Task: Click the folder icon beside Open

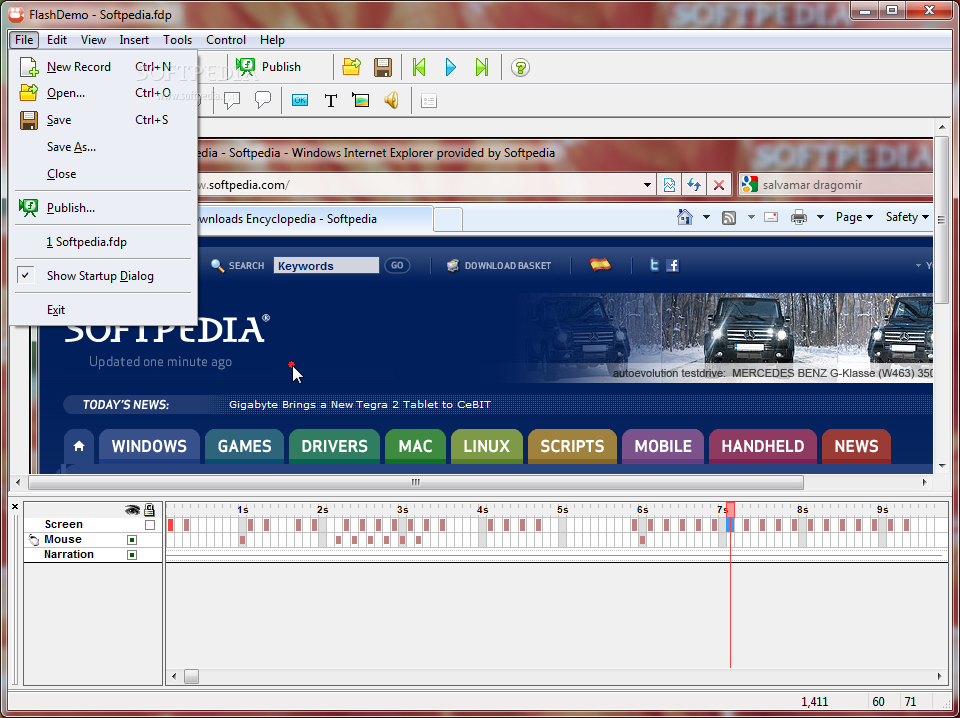Action: pyautogui.click(x=29, y=93)
